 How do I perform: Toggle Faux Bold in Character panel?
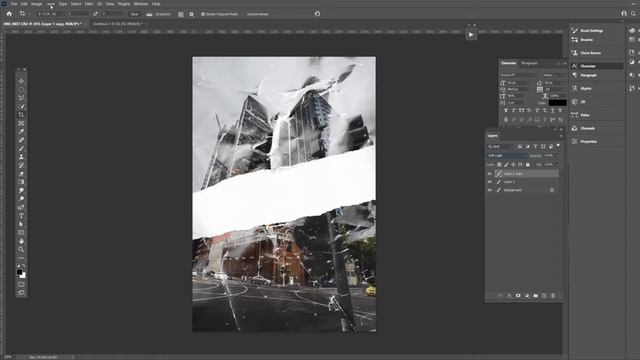506,111
